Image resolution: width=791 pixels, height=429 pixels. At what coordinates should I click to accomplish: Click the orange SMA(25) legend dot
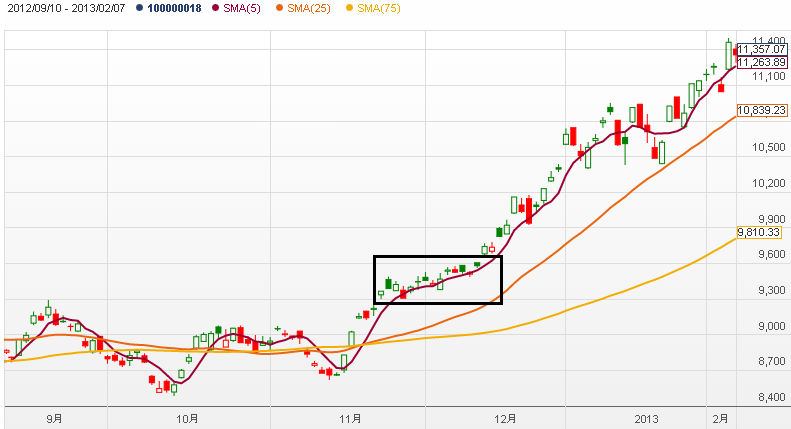tap(280, 8)
